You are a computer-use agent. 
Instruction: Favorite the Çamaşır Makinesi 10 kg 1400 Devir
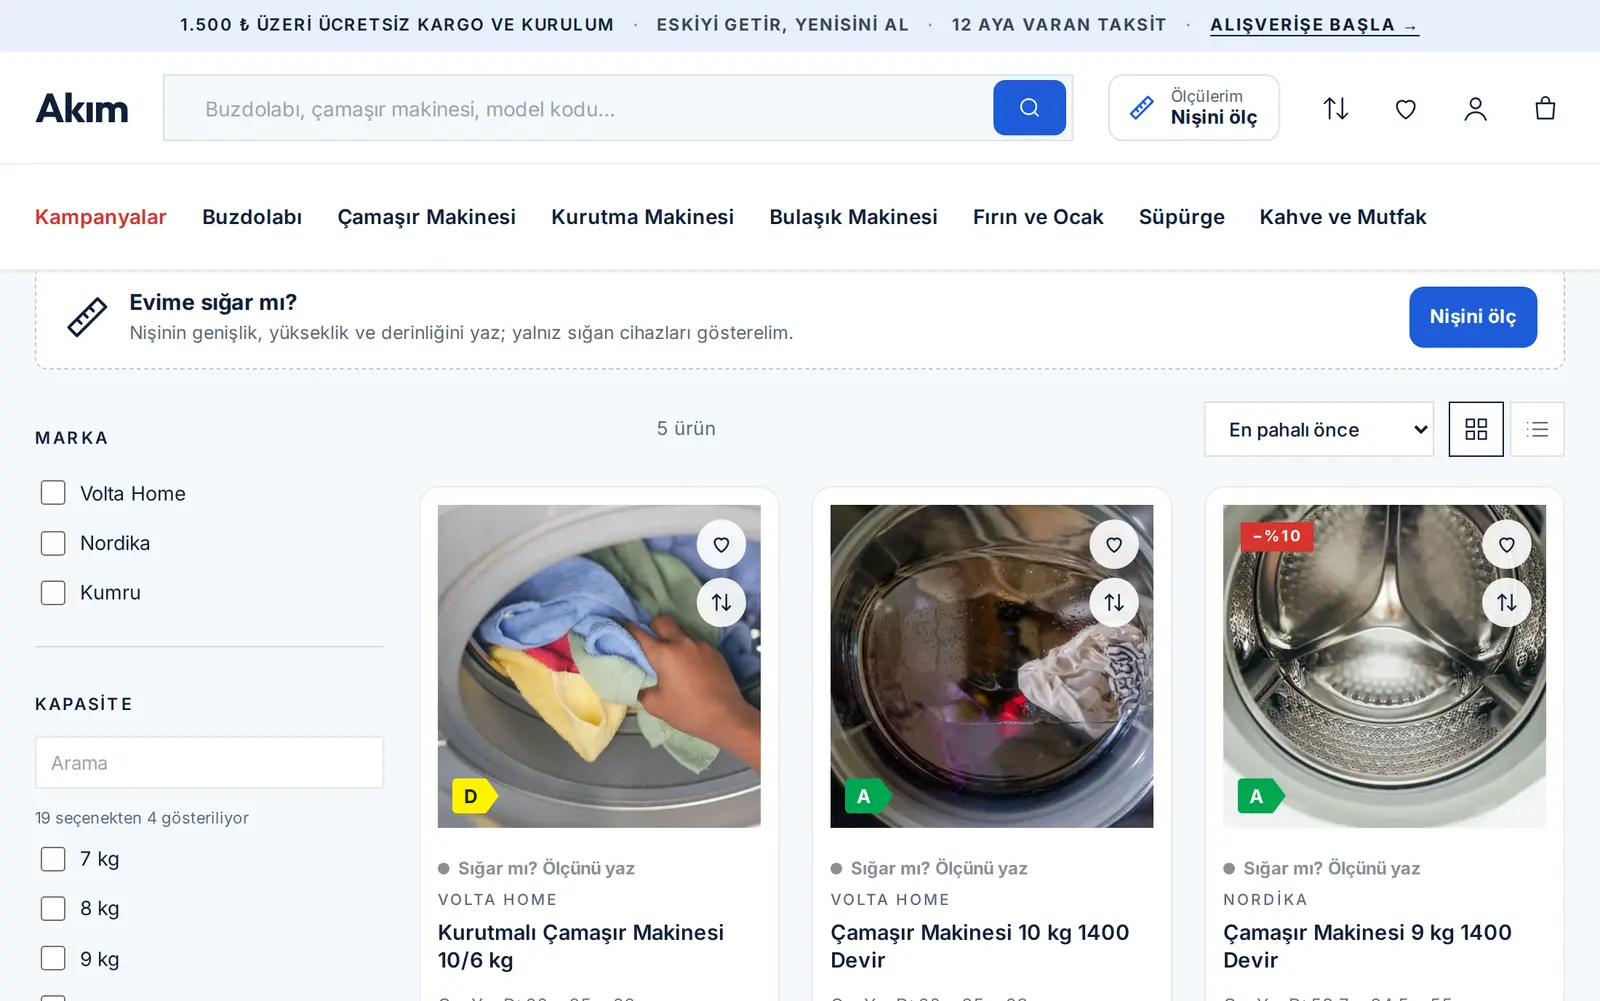tap(1114, 545)
